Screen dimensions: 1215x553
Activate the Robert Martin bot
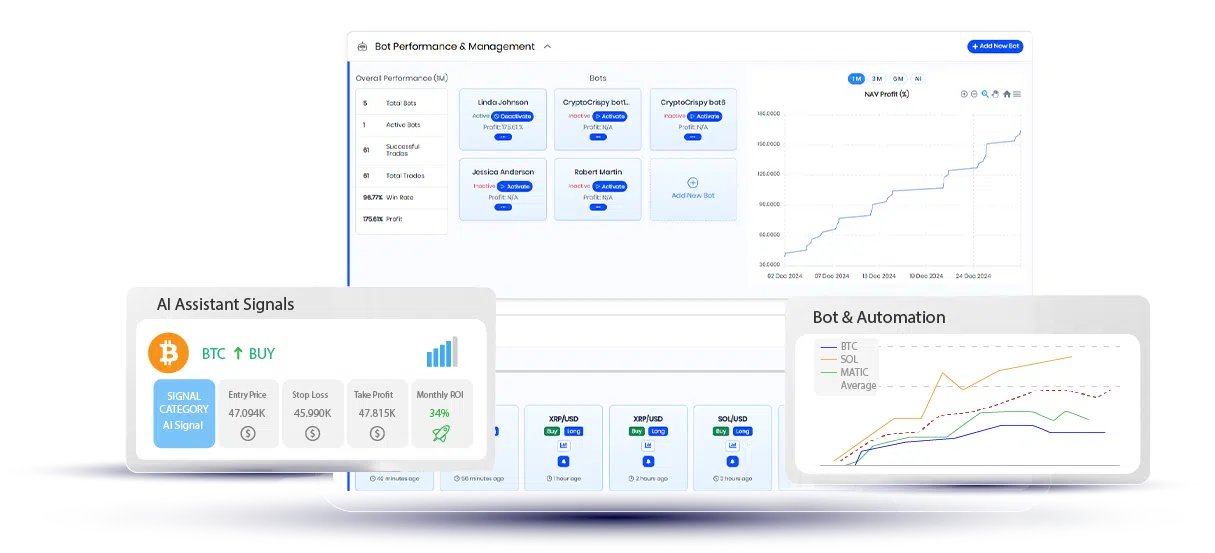[x=609, y=186]
